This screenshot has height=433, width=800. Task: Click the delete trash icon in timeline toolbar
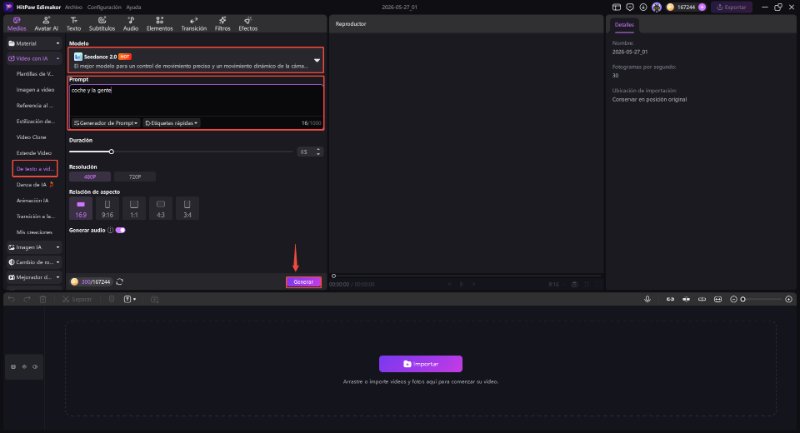43,299
